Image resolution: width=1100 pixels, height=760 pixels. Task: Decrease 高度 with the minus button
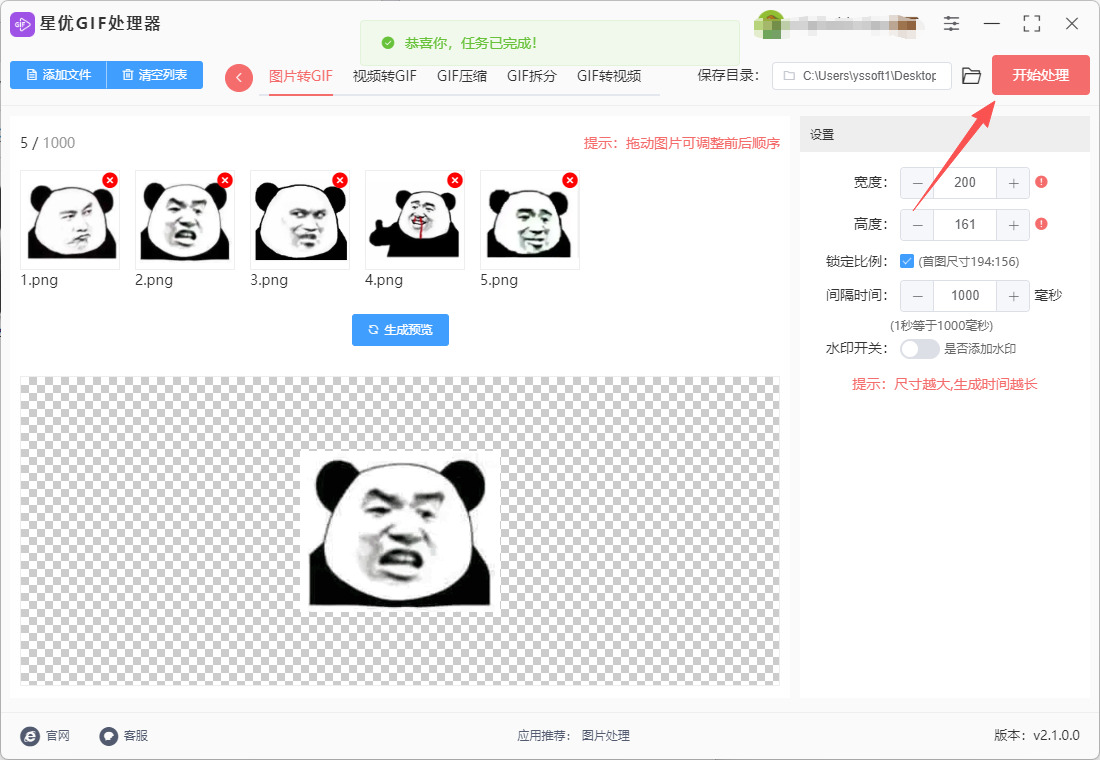pos(917,225)
